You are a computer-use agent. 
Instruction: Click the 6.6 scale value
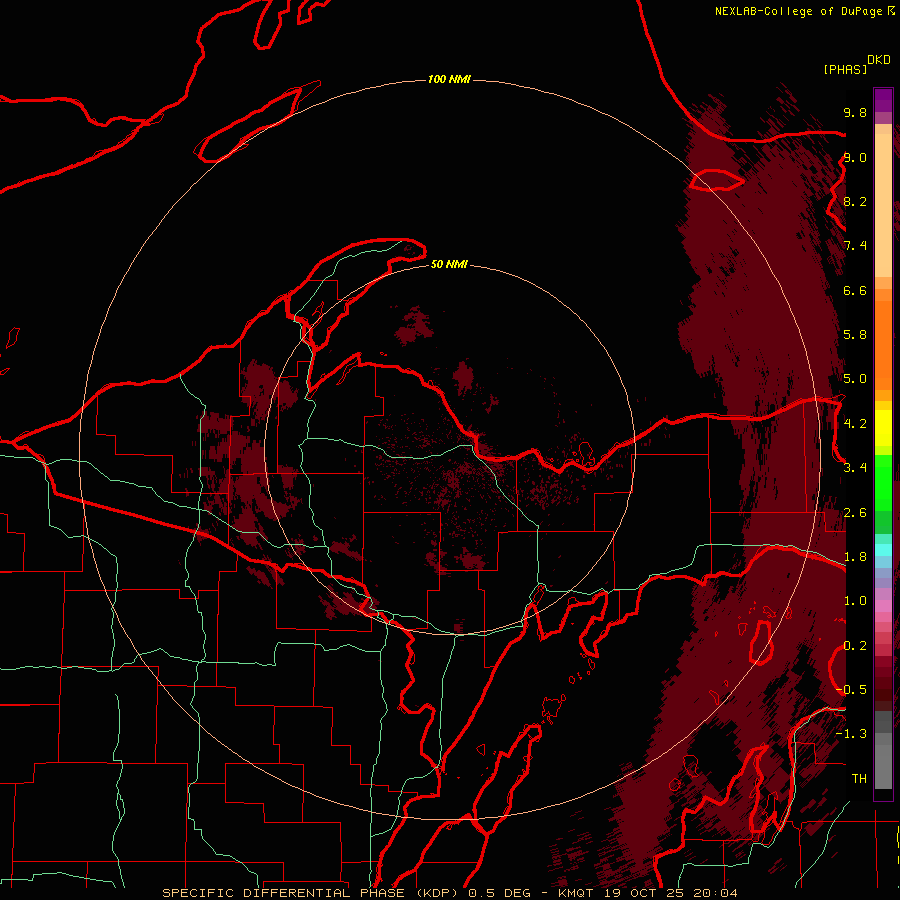tap(855, 290)
